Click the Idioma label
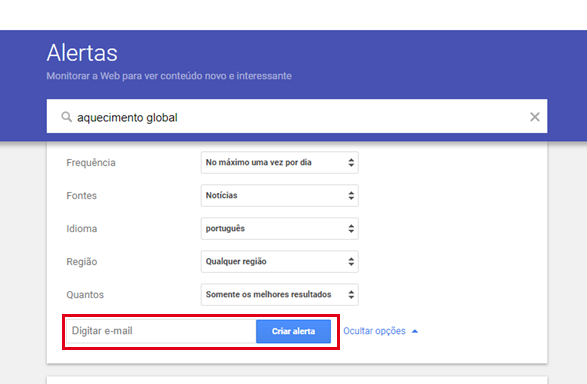587x384 pixels. tap(82, 229)
